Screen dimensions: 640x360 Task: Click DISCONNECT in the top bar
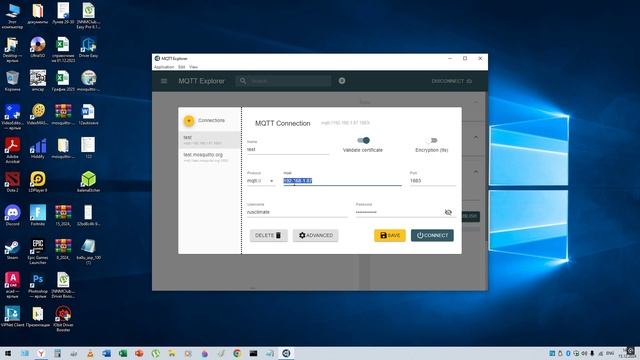tap(451, 81)
